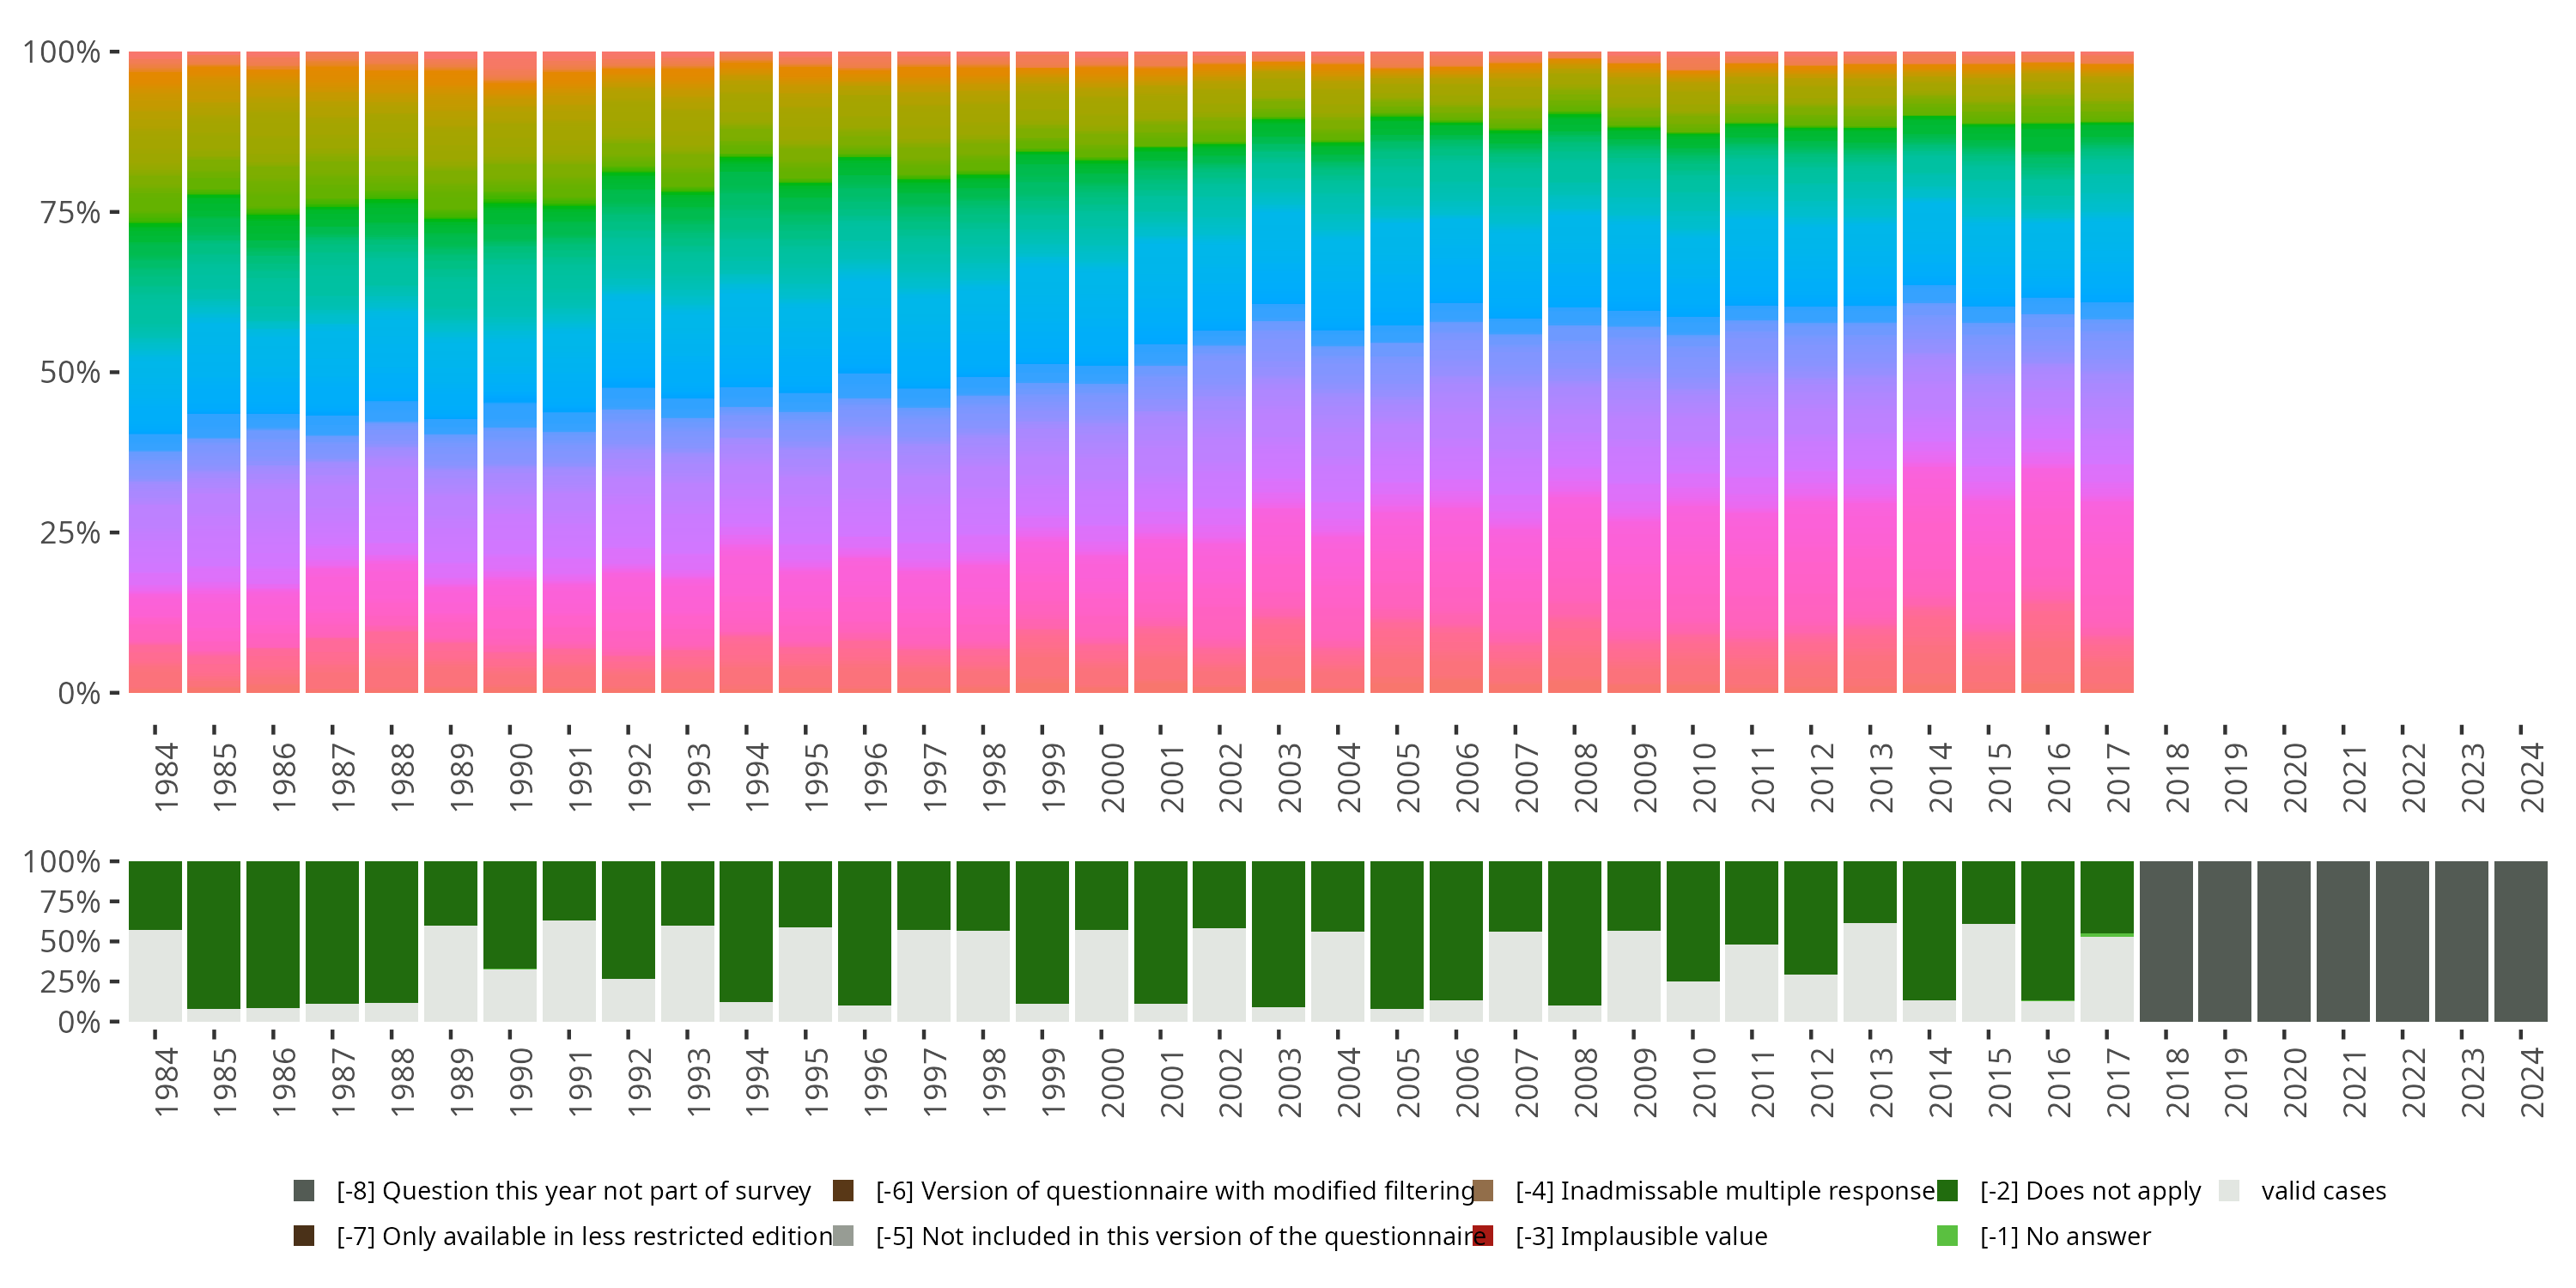Screen dimensions: 2576x1288
Task: Click the 'valid cases' legend swatch
Action: pyautogui.click(x=2229, y=1190)
